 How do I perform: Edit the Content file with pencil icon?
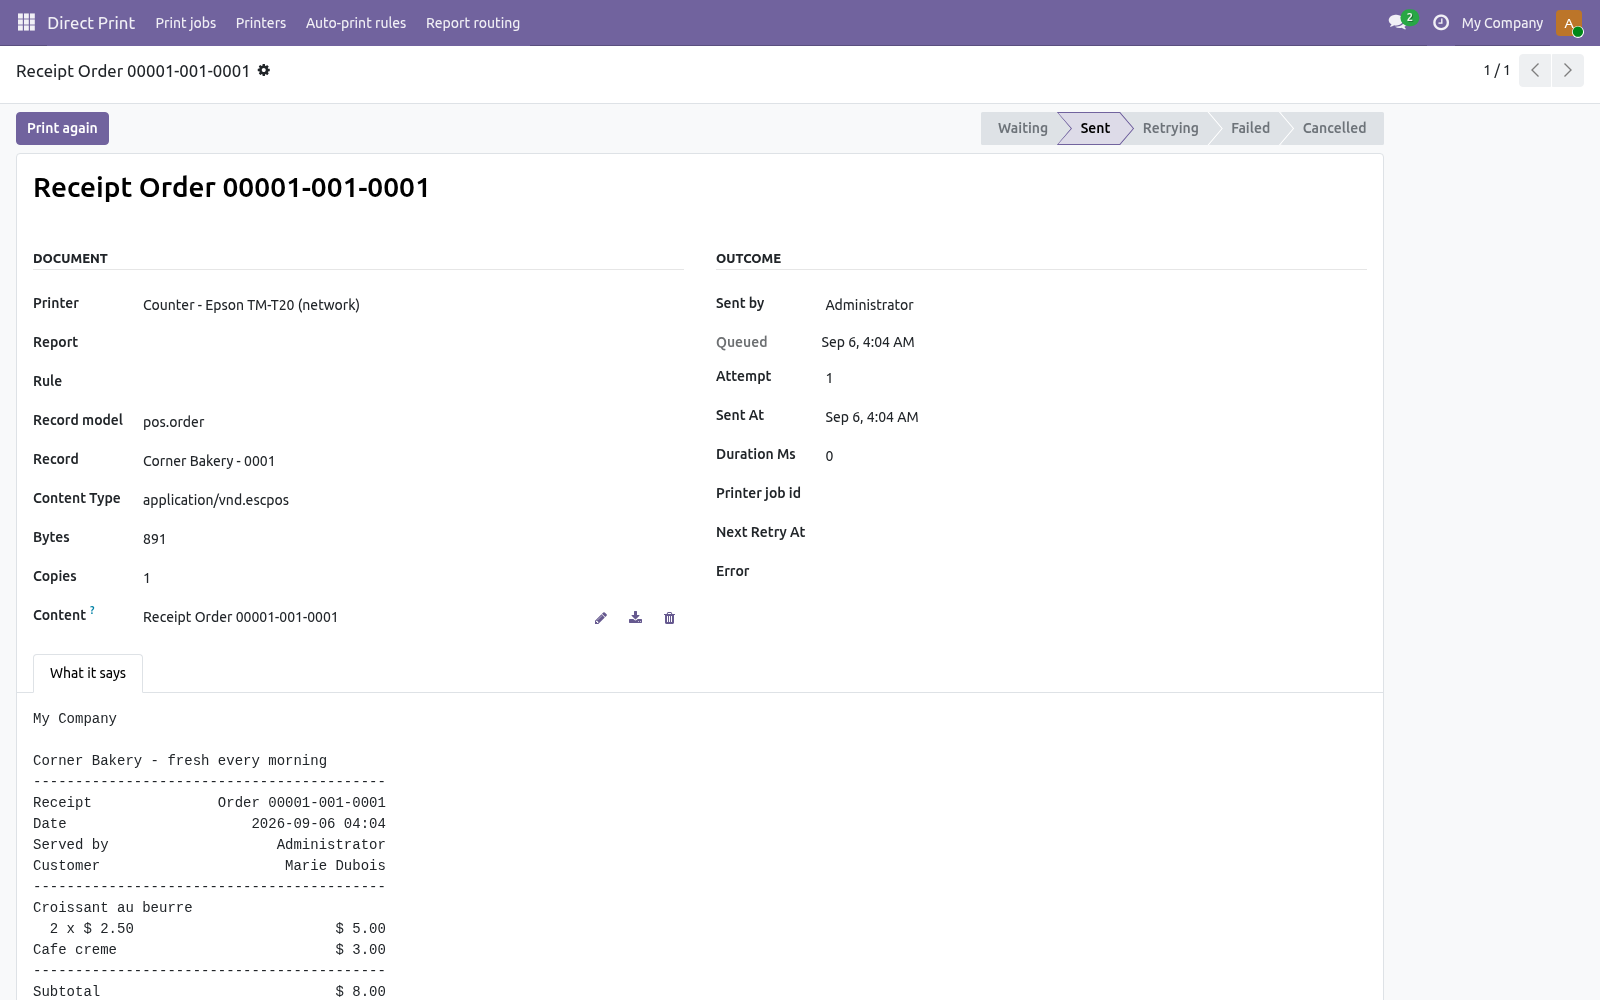(x=601, y=618)
